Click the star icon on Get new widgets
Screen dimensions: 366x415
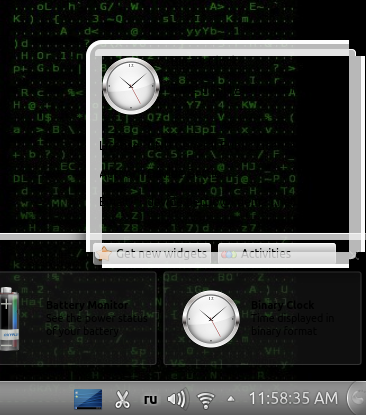(x=104, y=254)
